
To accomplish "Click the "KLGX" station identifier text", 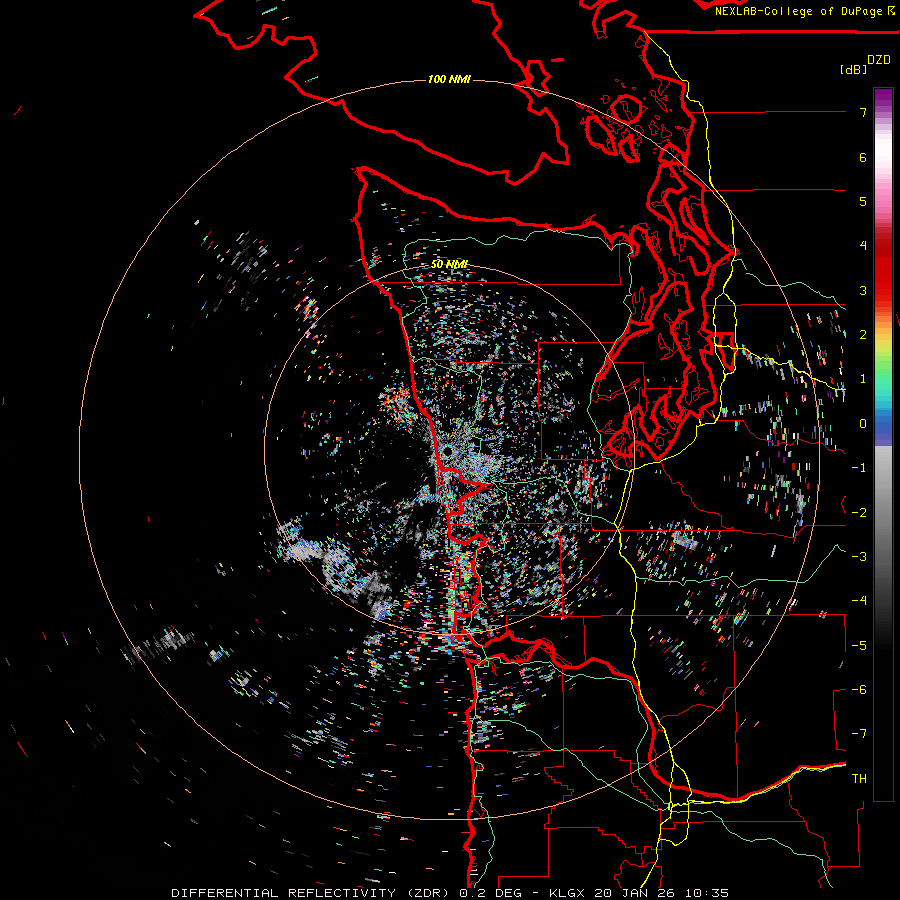I will tap(568, 893).
